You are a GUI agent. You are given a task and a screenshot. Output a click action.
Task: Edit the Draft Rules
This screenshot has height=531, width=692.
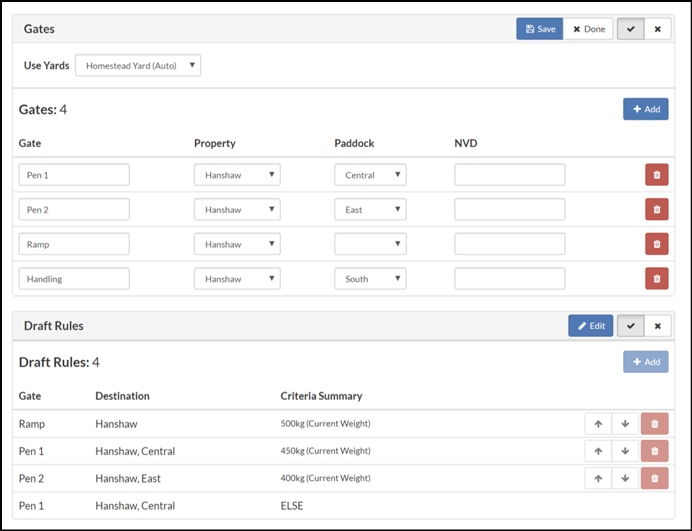(590, 326)
